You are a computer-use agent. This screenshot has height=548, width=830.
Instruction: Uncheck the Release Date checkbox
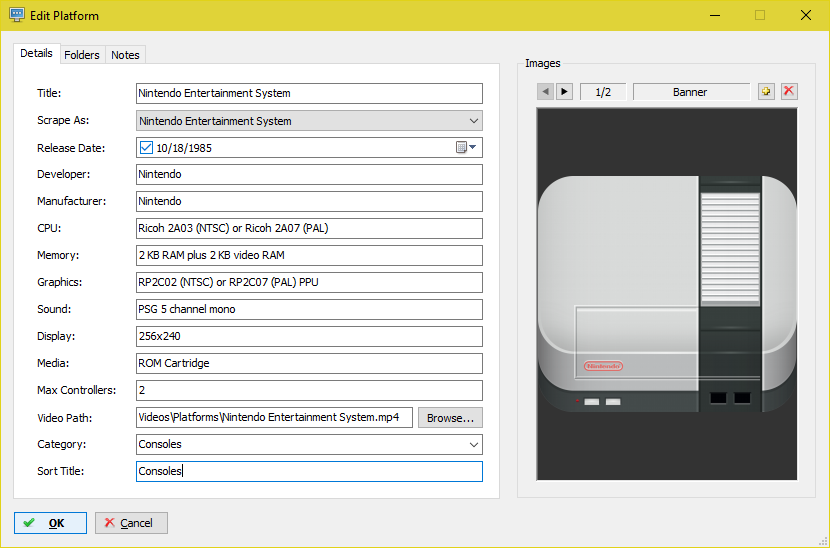146,148
